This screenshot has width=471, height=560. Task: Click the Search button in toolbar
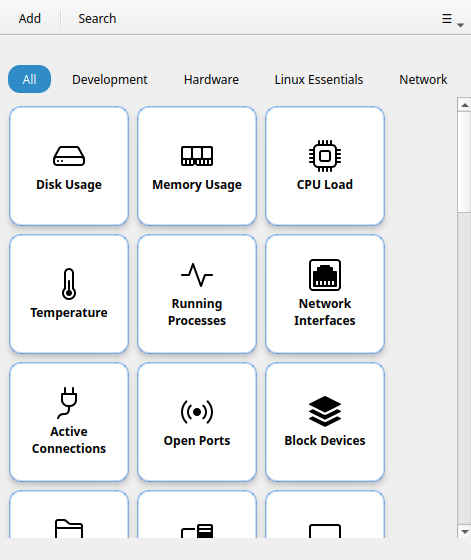(x=97, y=18)
